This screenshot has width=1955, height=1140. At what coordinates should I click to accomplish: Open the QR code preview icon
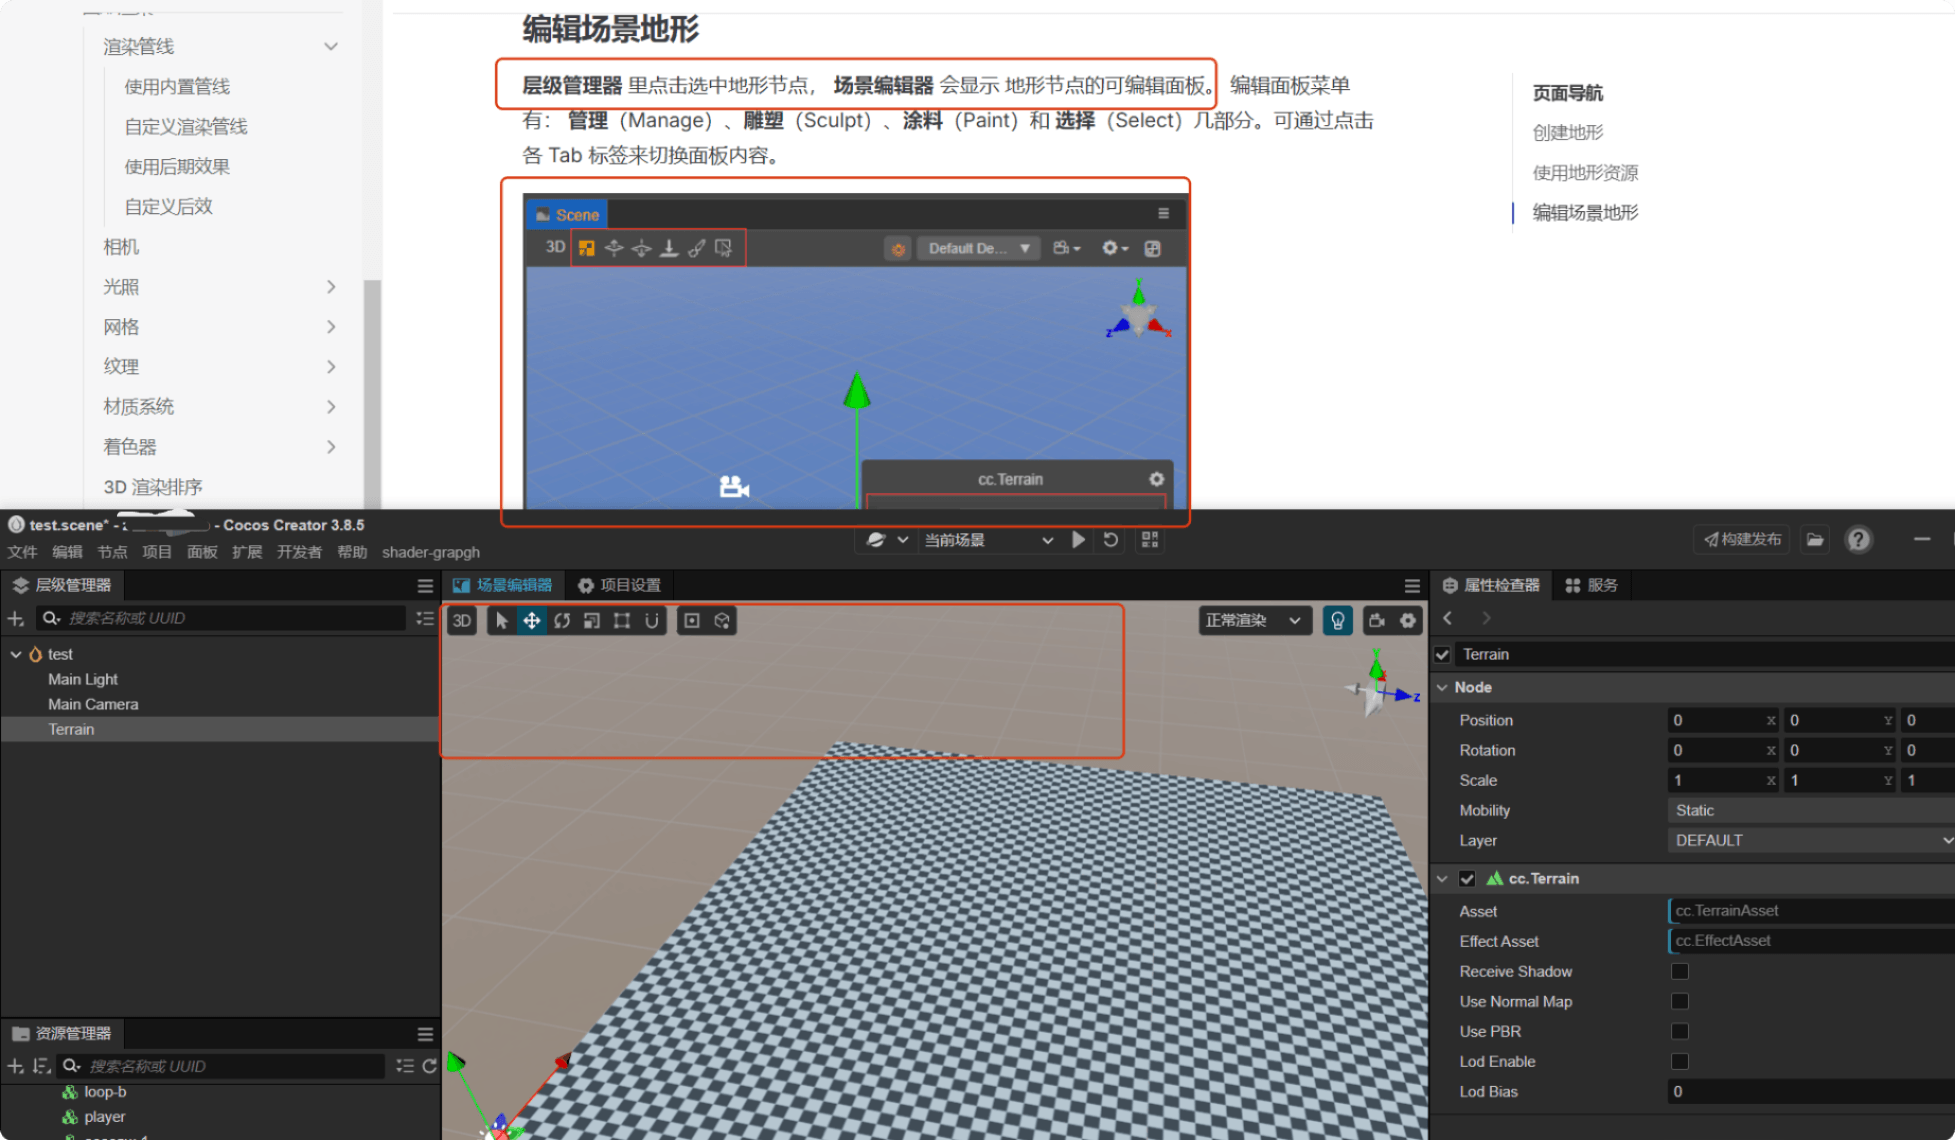click(x=1150, y=540)
